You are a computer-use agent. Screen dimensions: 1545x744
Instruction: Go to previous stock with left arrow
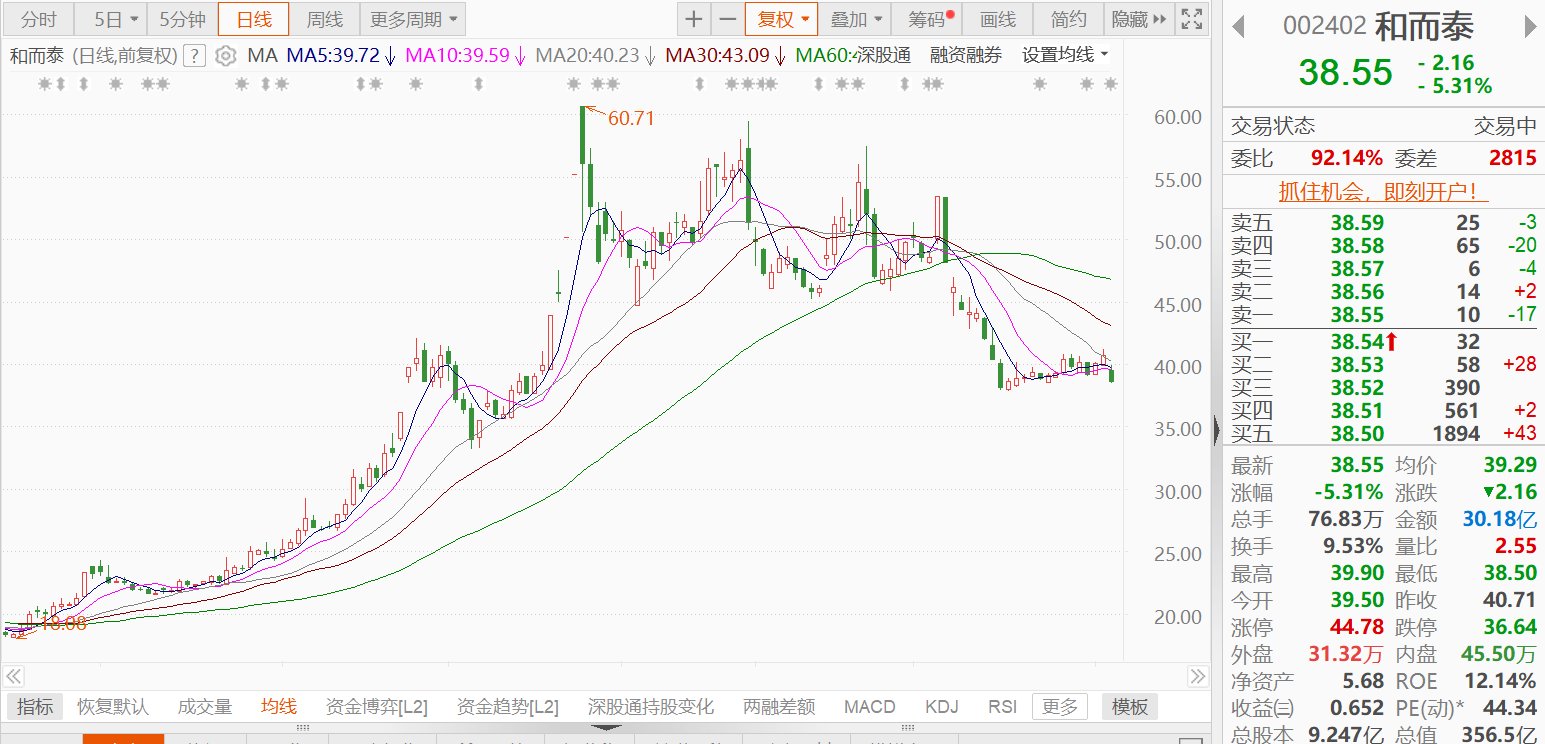pyautogui.click(x=1238, y=26)
